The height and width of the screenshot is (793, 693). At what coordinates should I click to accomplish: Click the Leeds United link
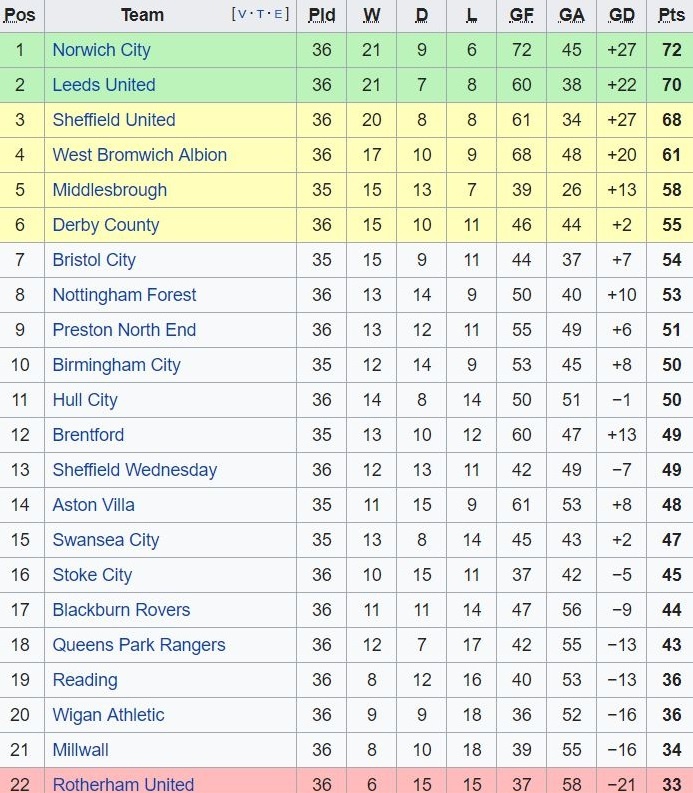pos(104,85)
